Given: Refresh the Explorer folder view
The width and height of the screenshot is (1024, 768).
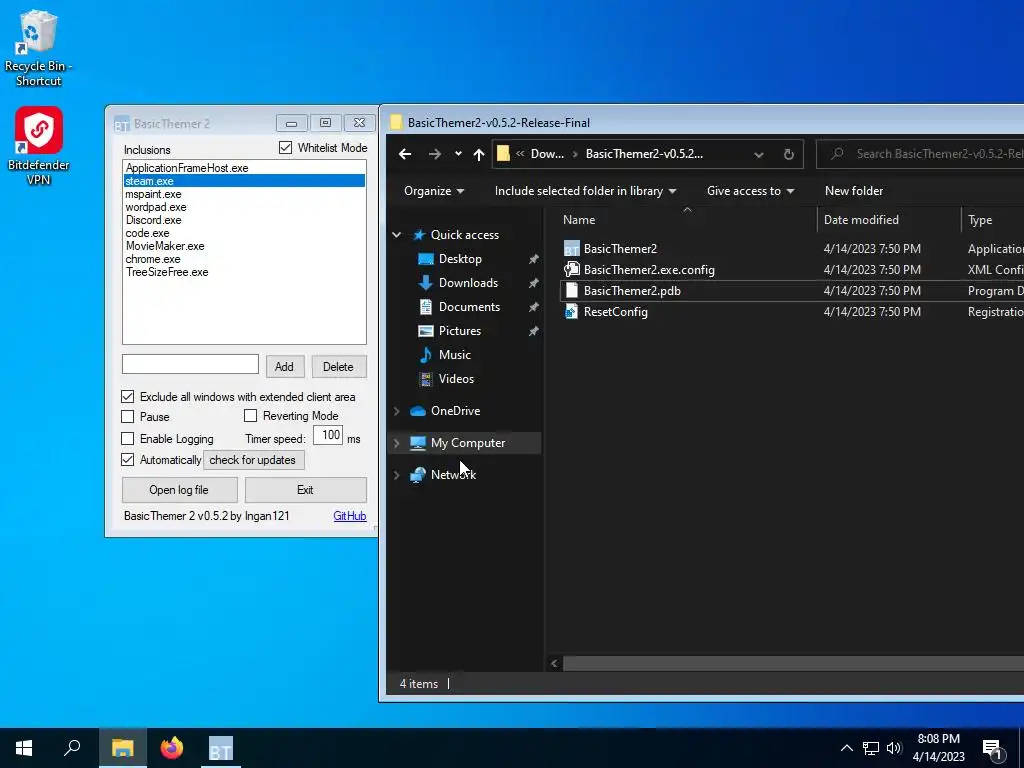Looking at the screenshot, I should pyautogui.click(x=788, y=154).
